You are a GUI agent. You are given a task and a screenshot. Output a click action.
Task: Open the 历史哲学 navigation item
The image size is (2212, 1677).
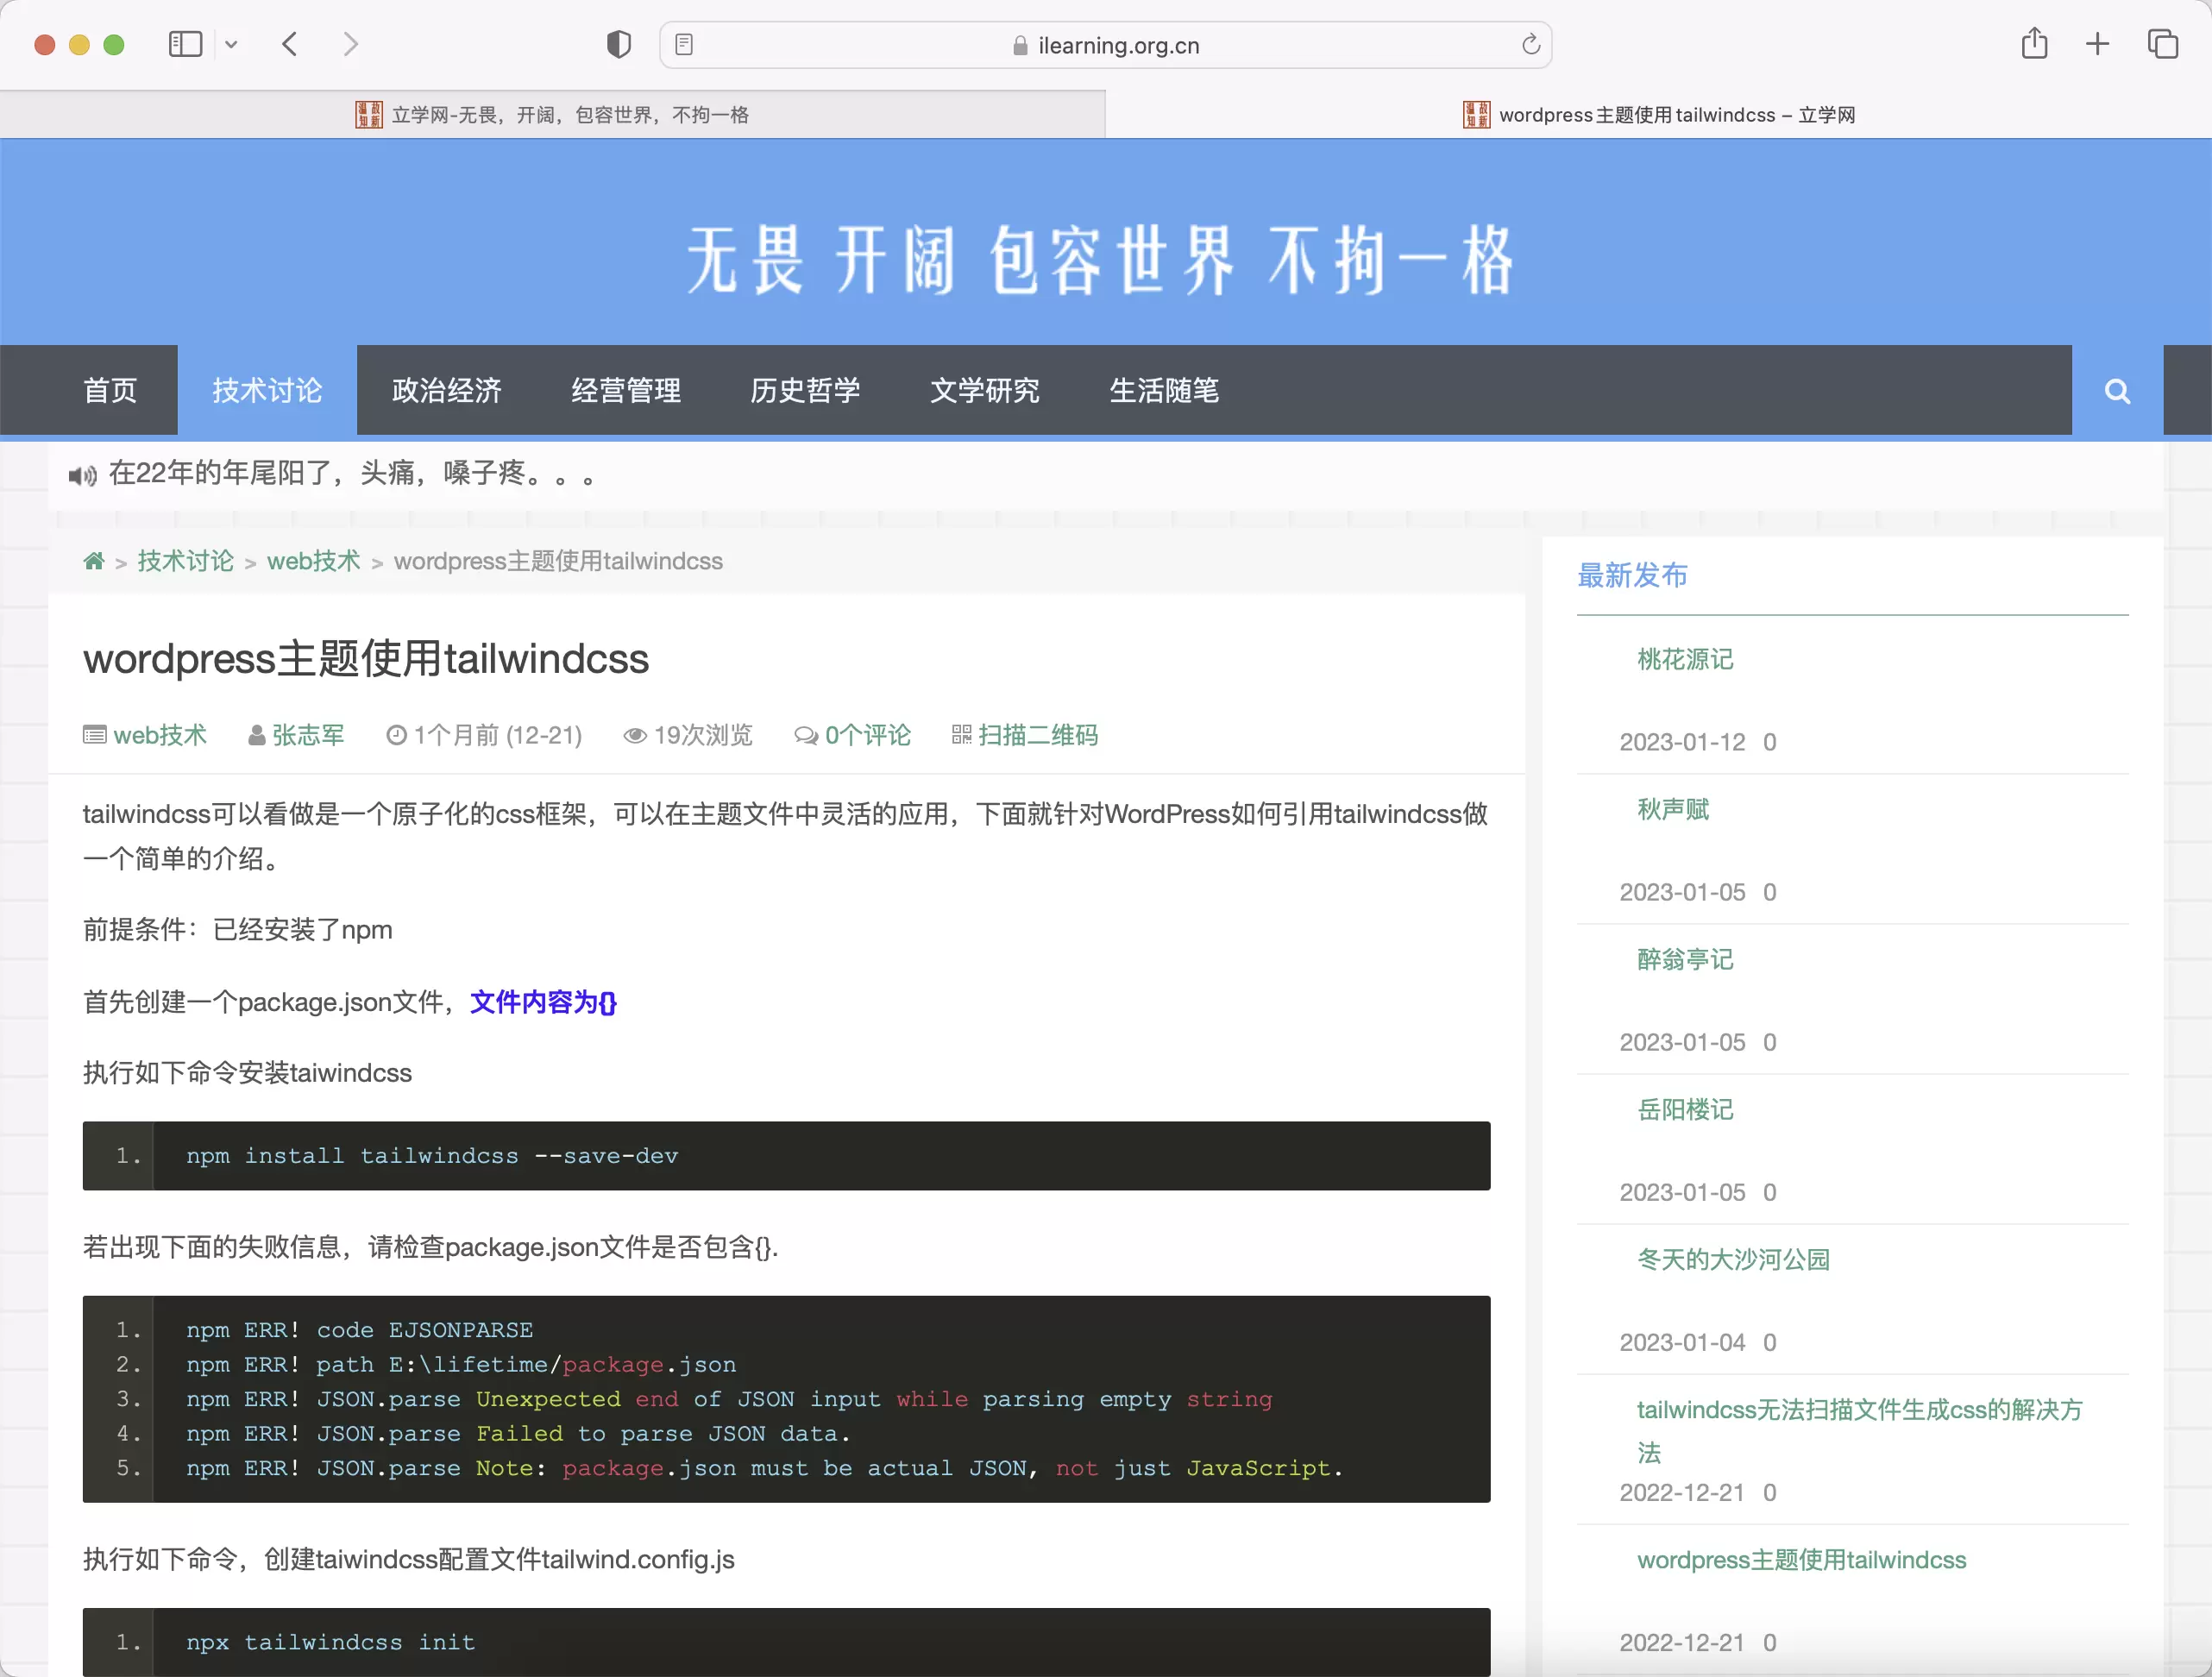click(805, 390)
